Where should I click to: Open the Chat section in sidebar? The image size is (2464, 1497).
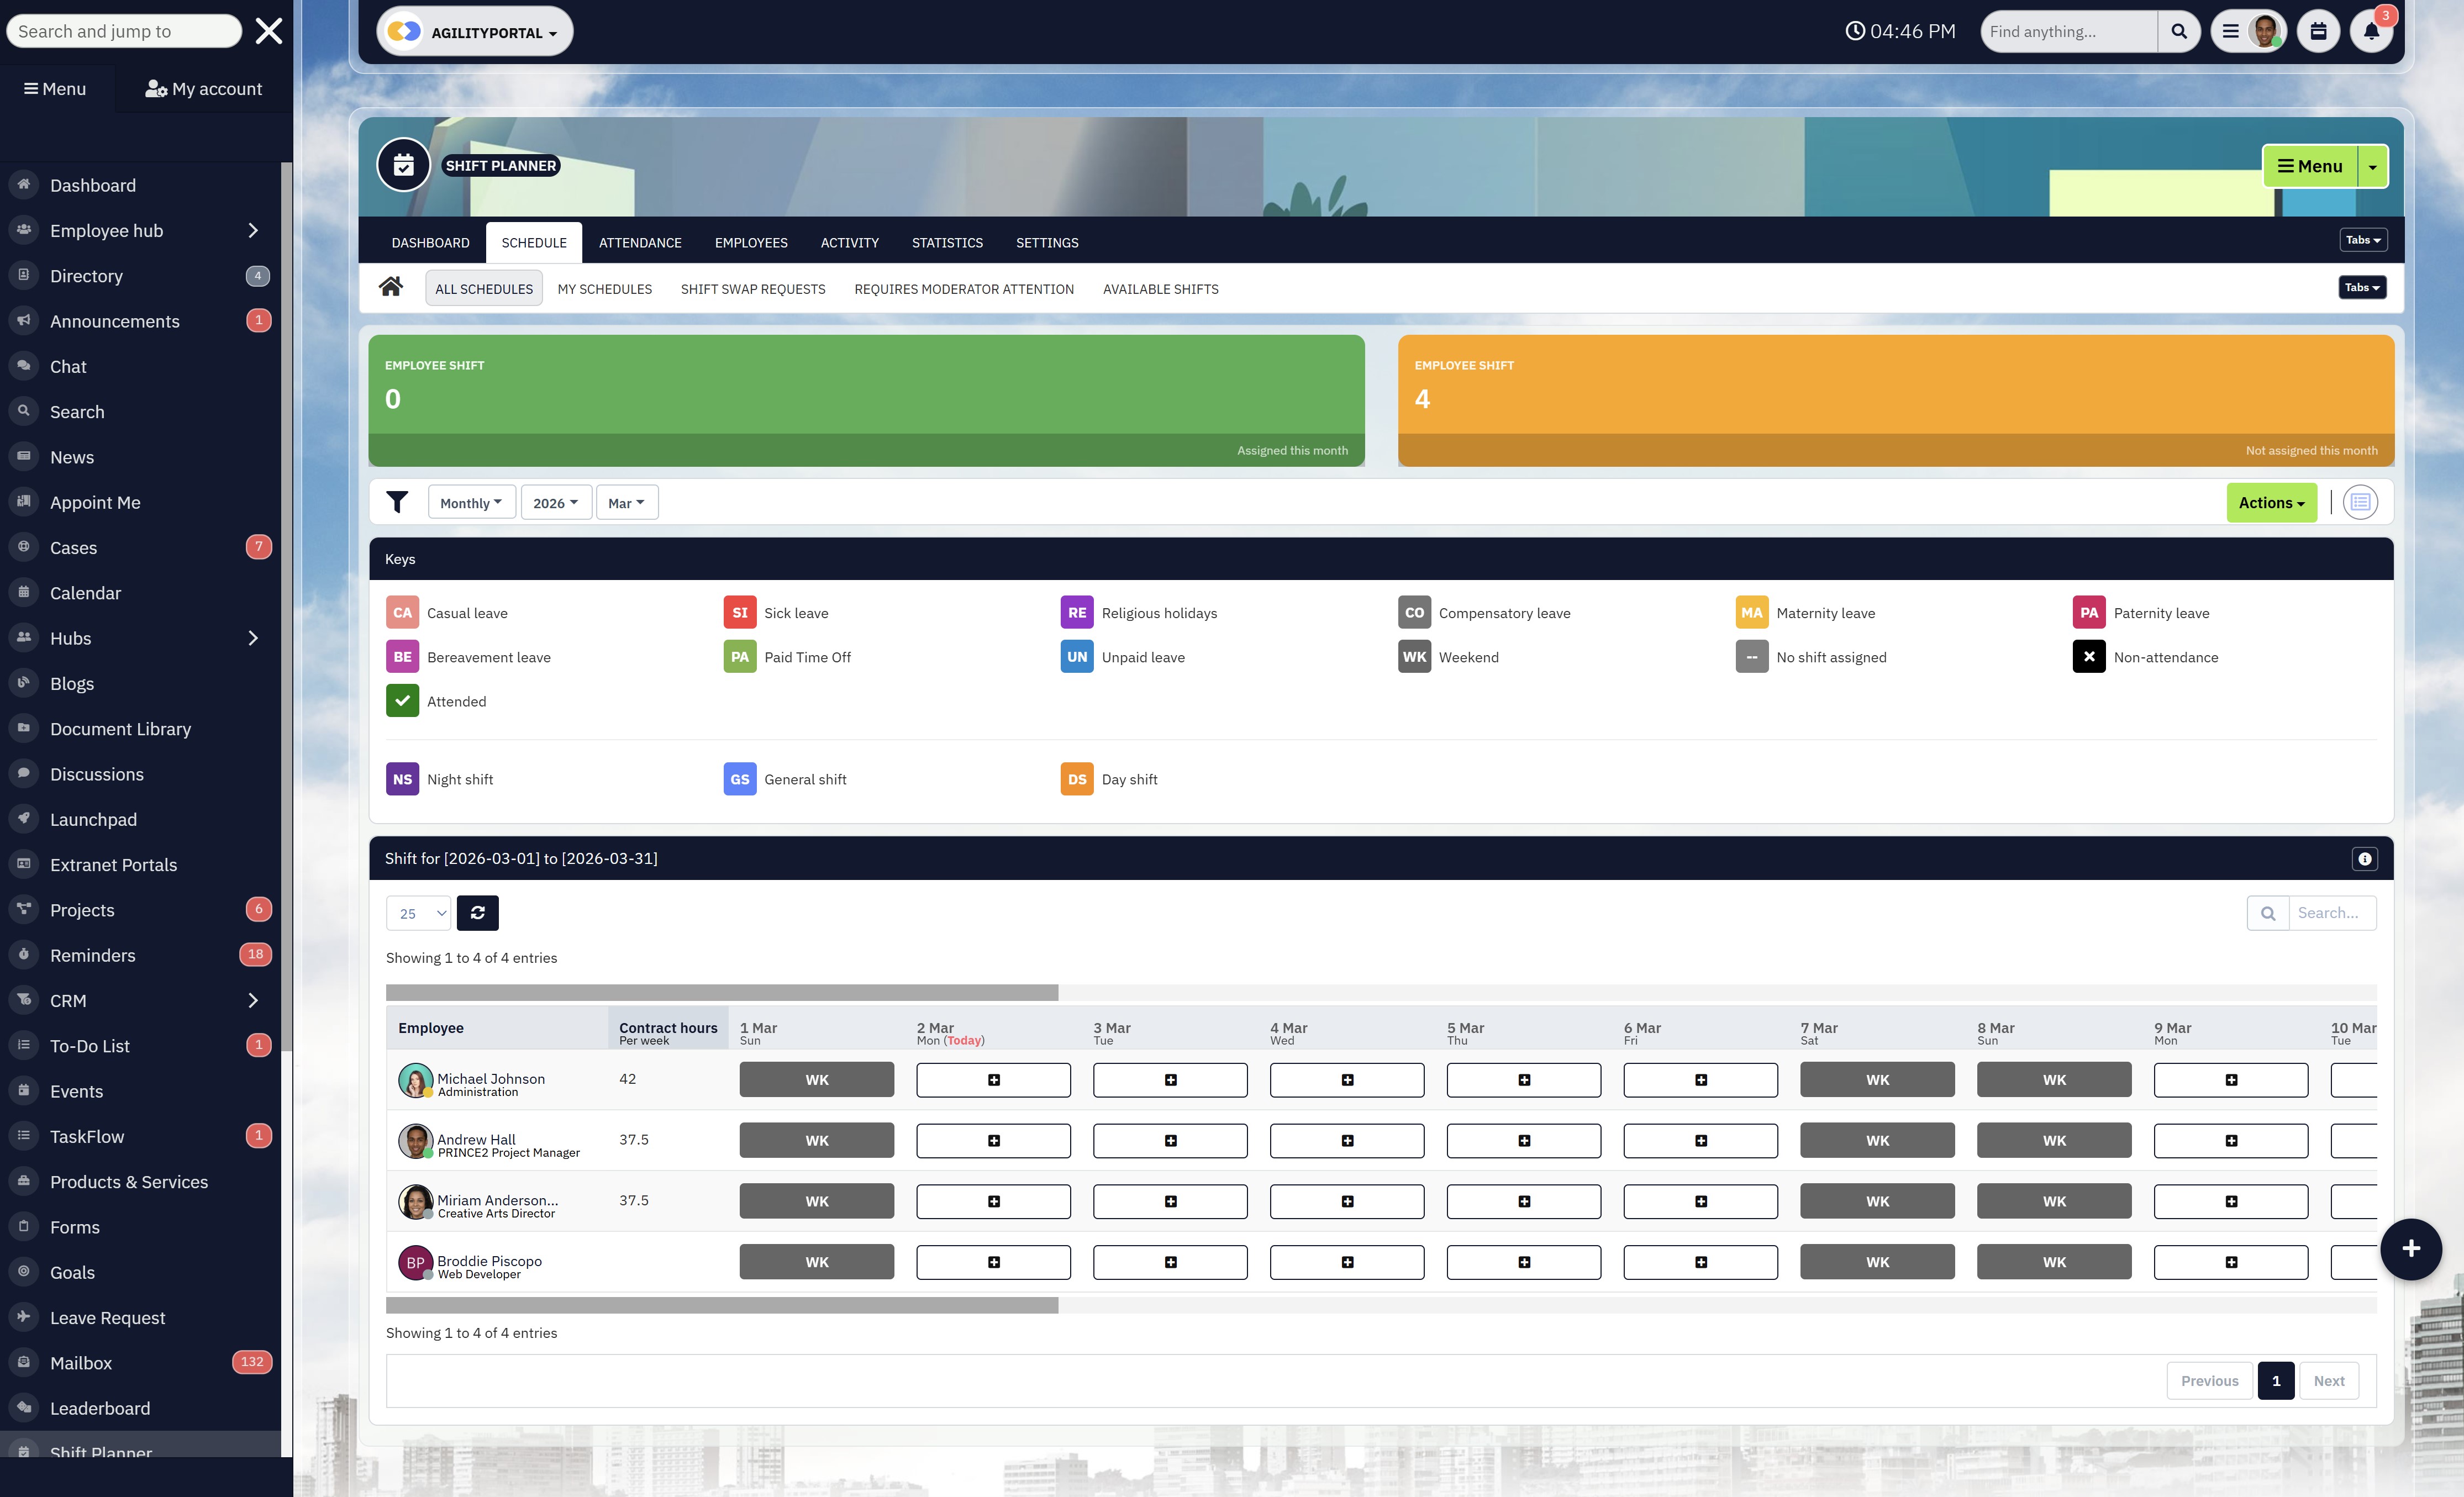coord(68,366)
